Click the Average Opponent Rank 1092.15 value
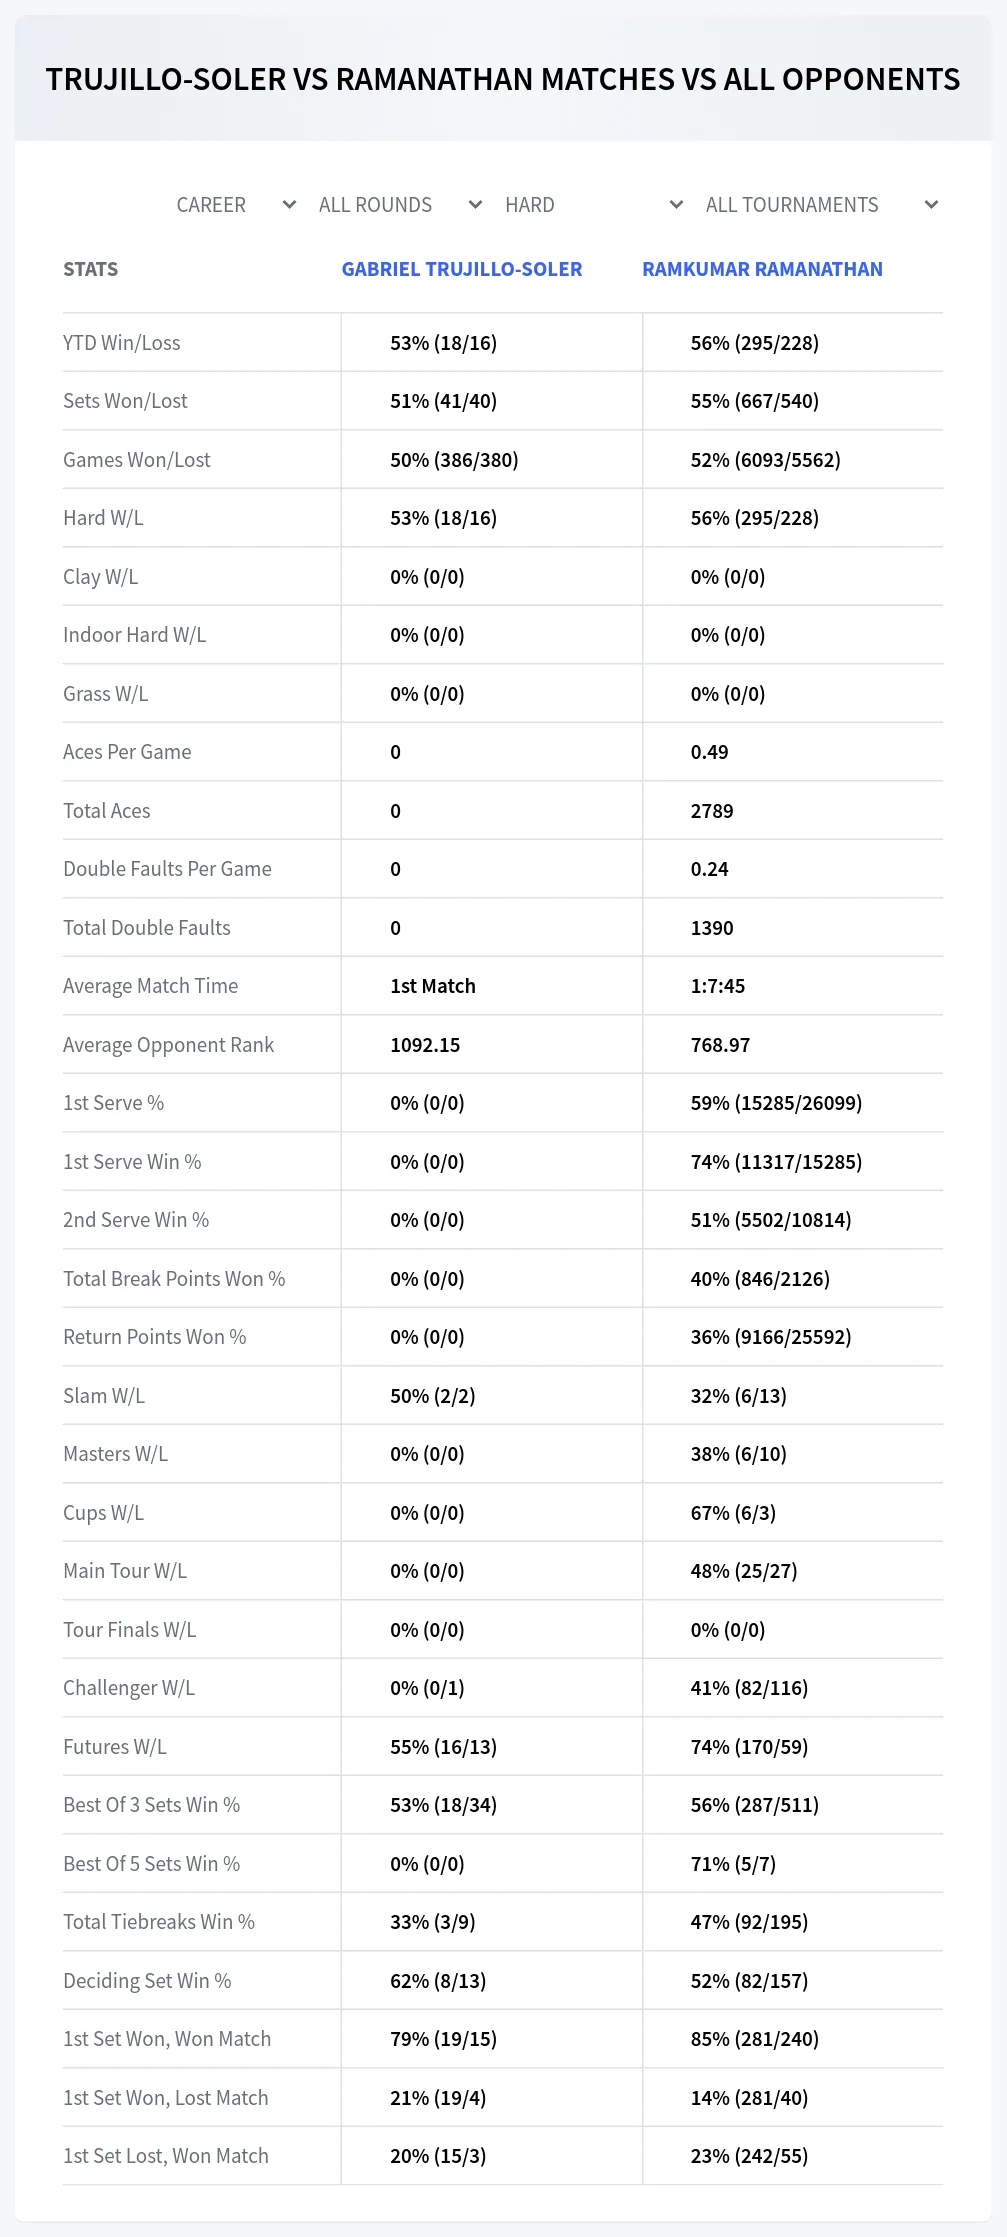 click(x=425, y=1045)
